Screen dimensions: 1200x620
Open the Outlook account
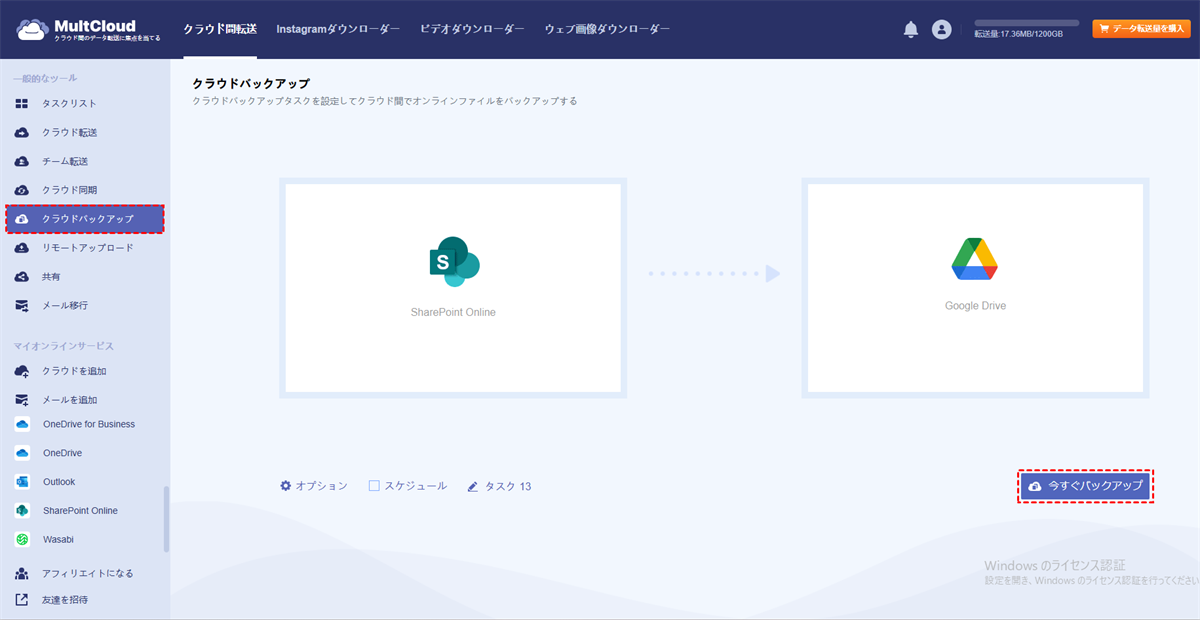point(59,482)
